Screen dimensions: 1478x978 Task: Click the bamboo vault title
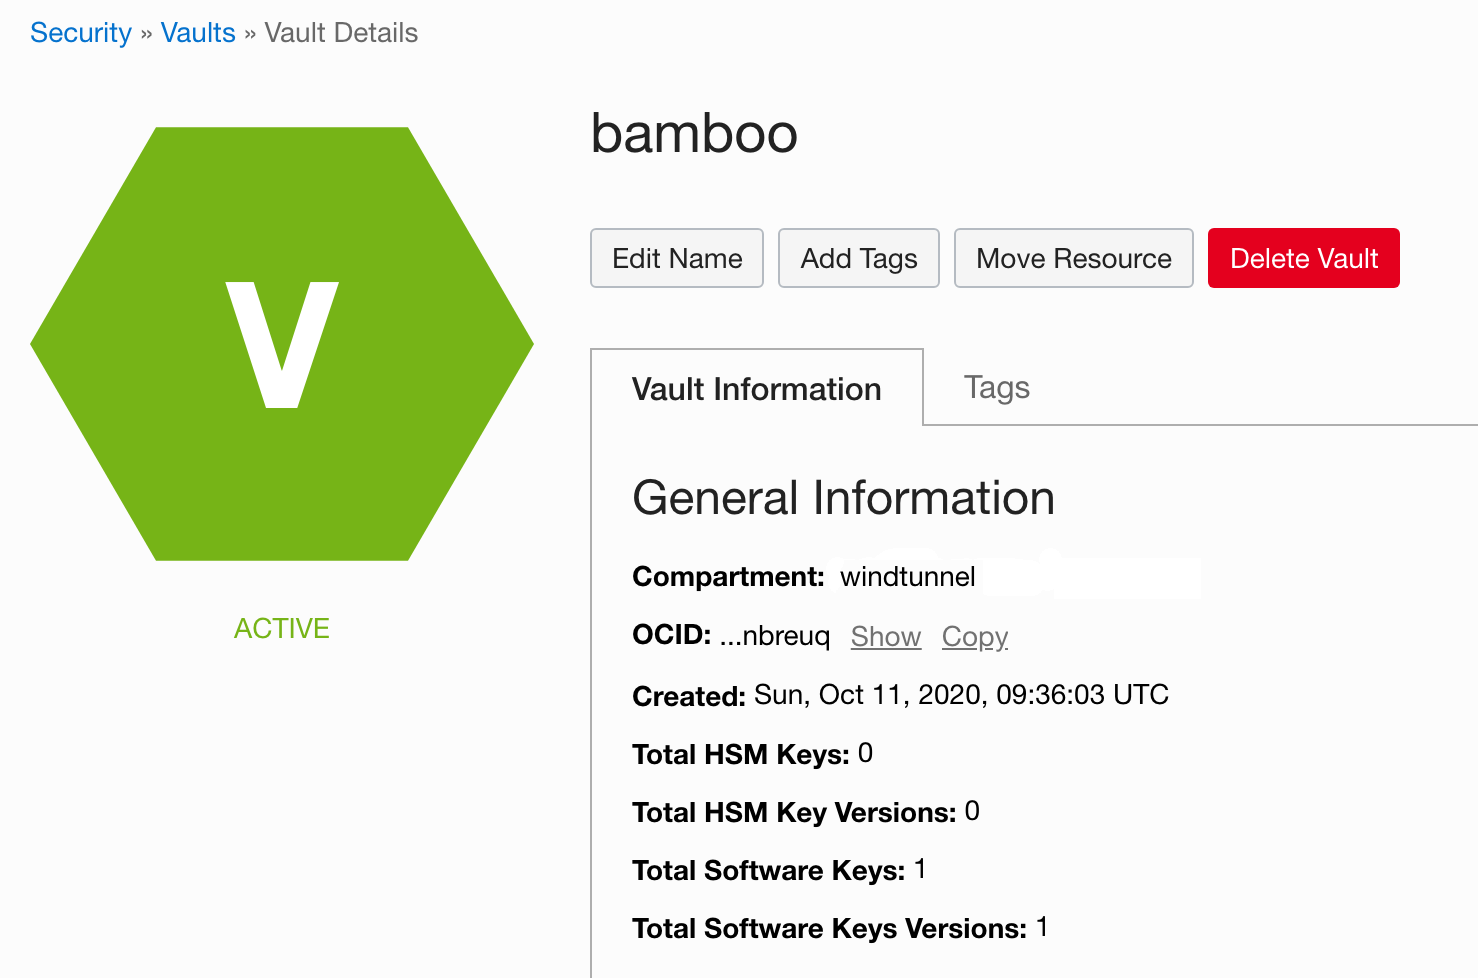[694, 133]
